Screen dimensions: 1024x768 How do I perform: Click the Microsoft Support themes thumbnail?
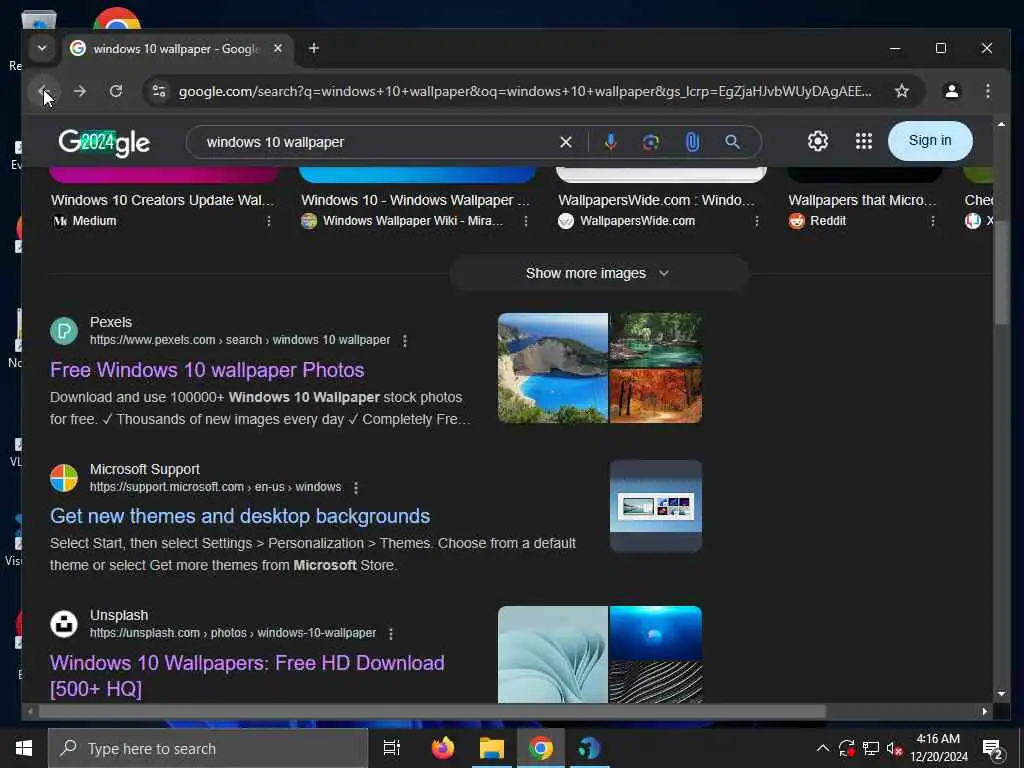(656, 506)
